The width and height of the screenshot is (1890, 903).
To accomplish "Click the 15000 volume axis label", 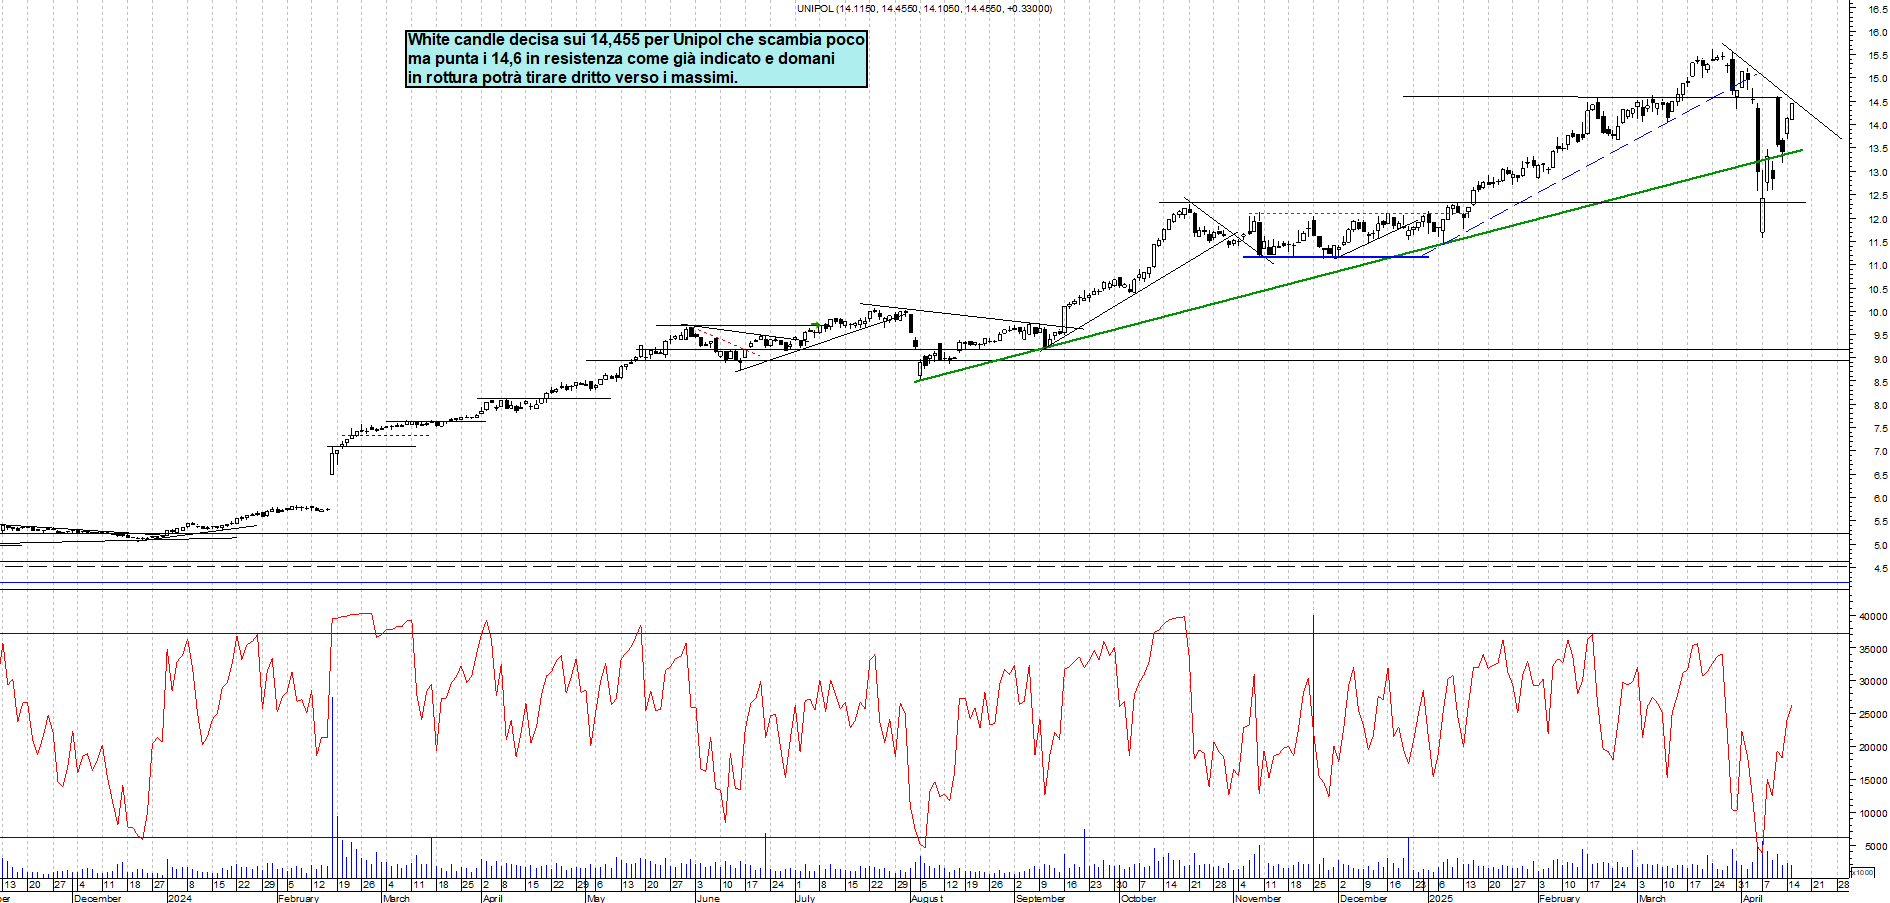I will pos(1873,781).
